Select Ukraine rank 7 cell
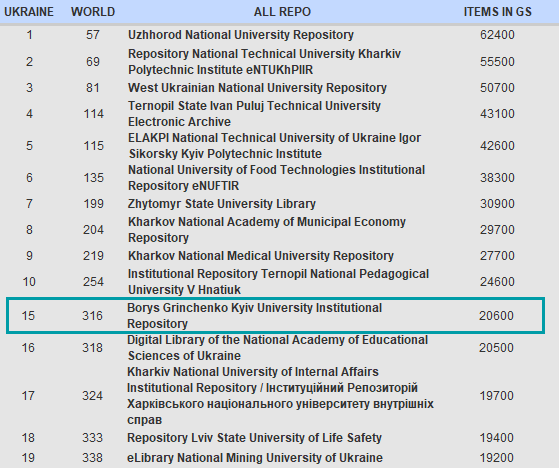Viewport: 559px width, 468px height. [29, 204]
